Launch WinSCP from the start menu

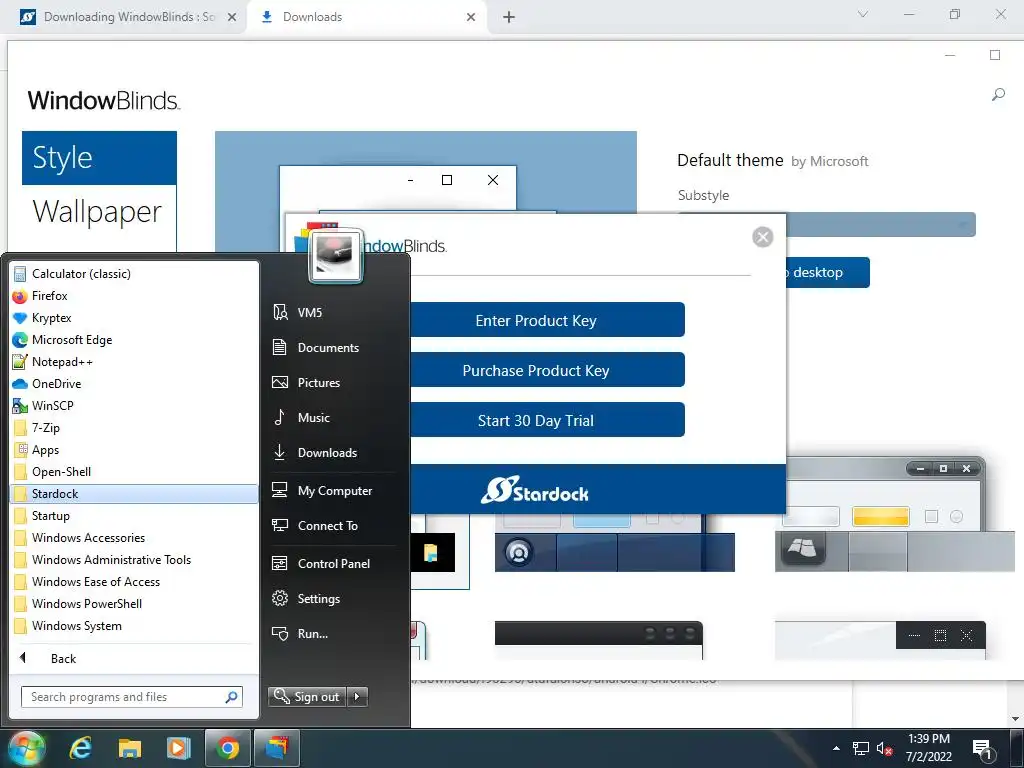tap(135, 406)
